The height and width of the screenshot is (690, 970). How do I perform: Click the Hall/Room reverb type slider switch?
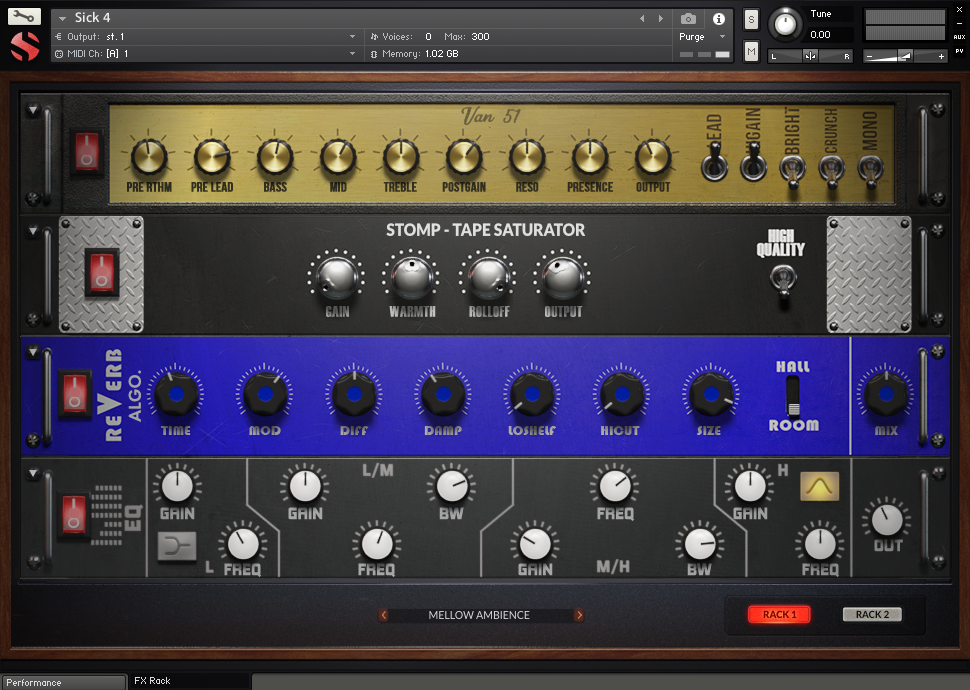[x=792, y=396]
